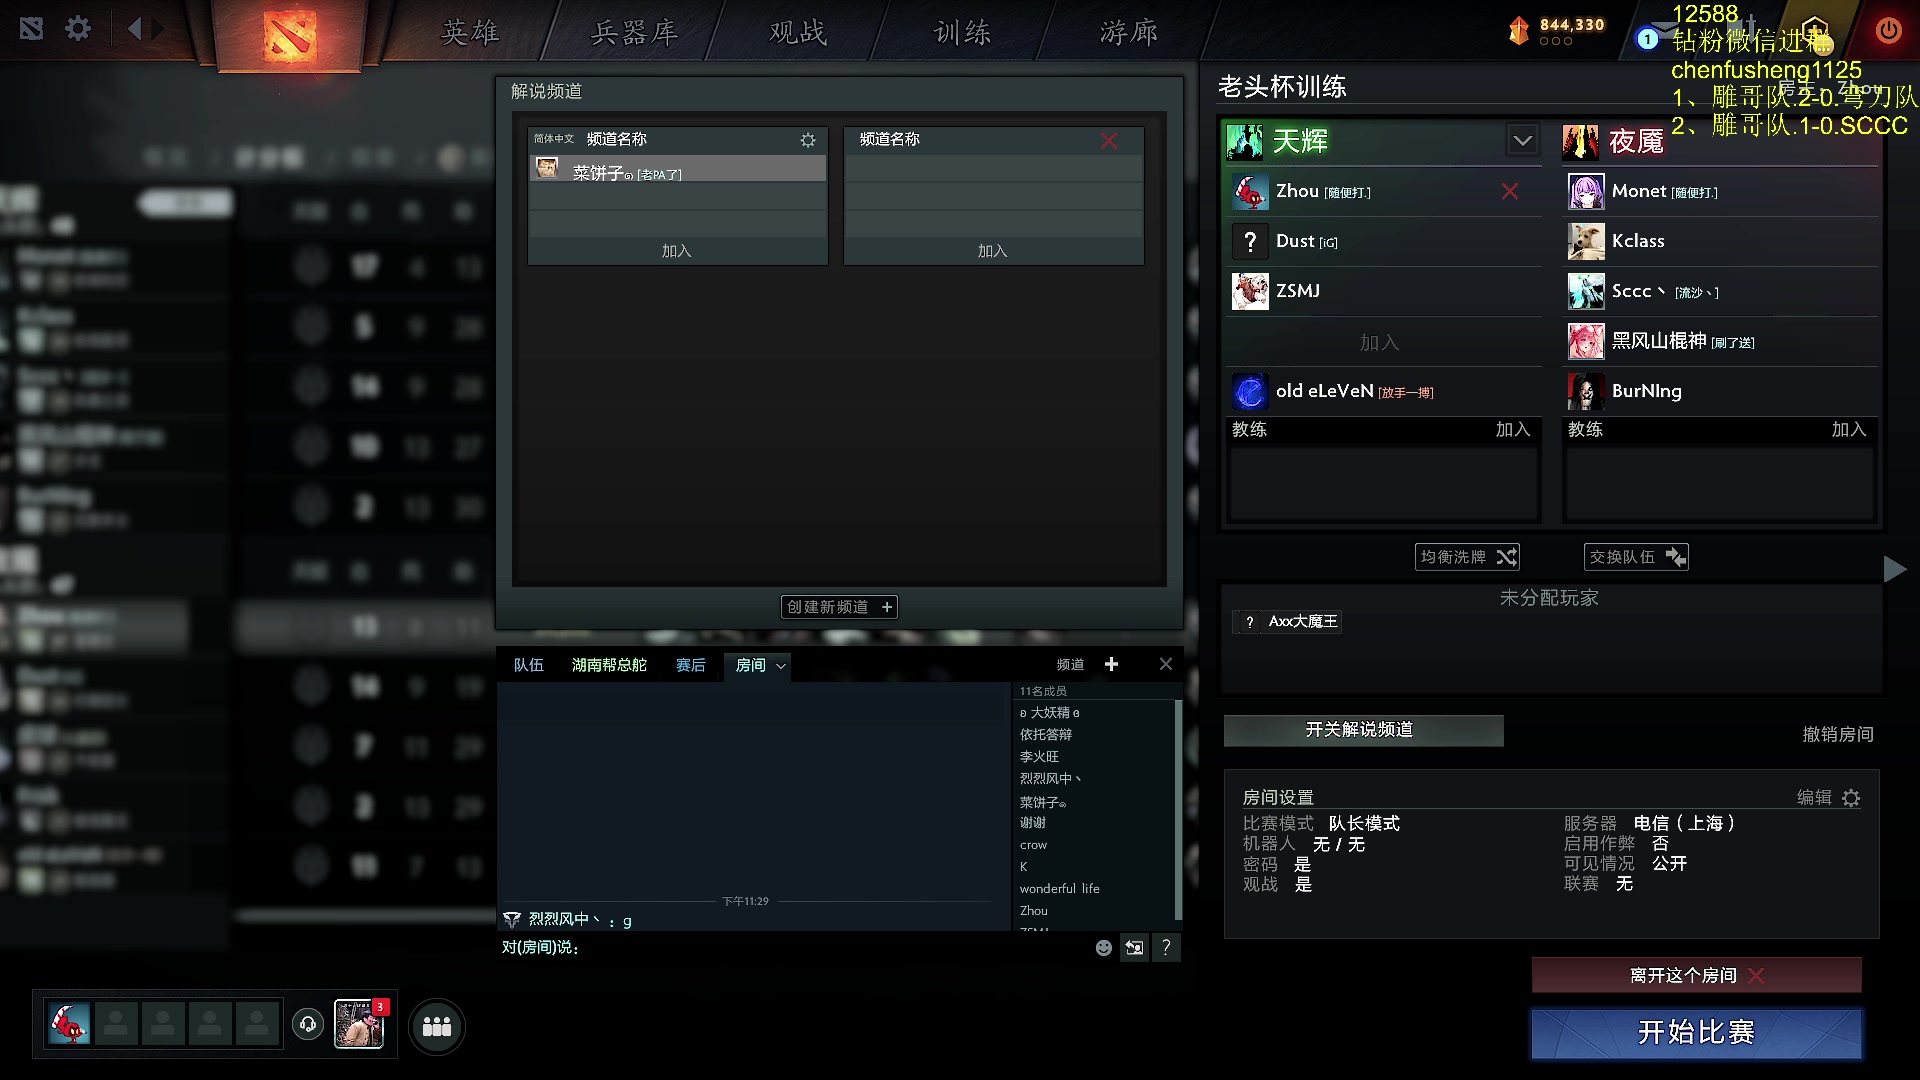1920x1080 pixels.
Task: Select member crow in chat list
Action: [1033, 845]
